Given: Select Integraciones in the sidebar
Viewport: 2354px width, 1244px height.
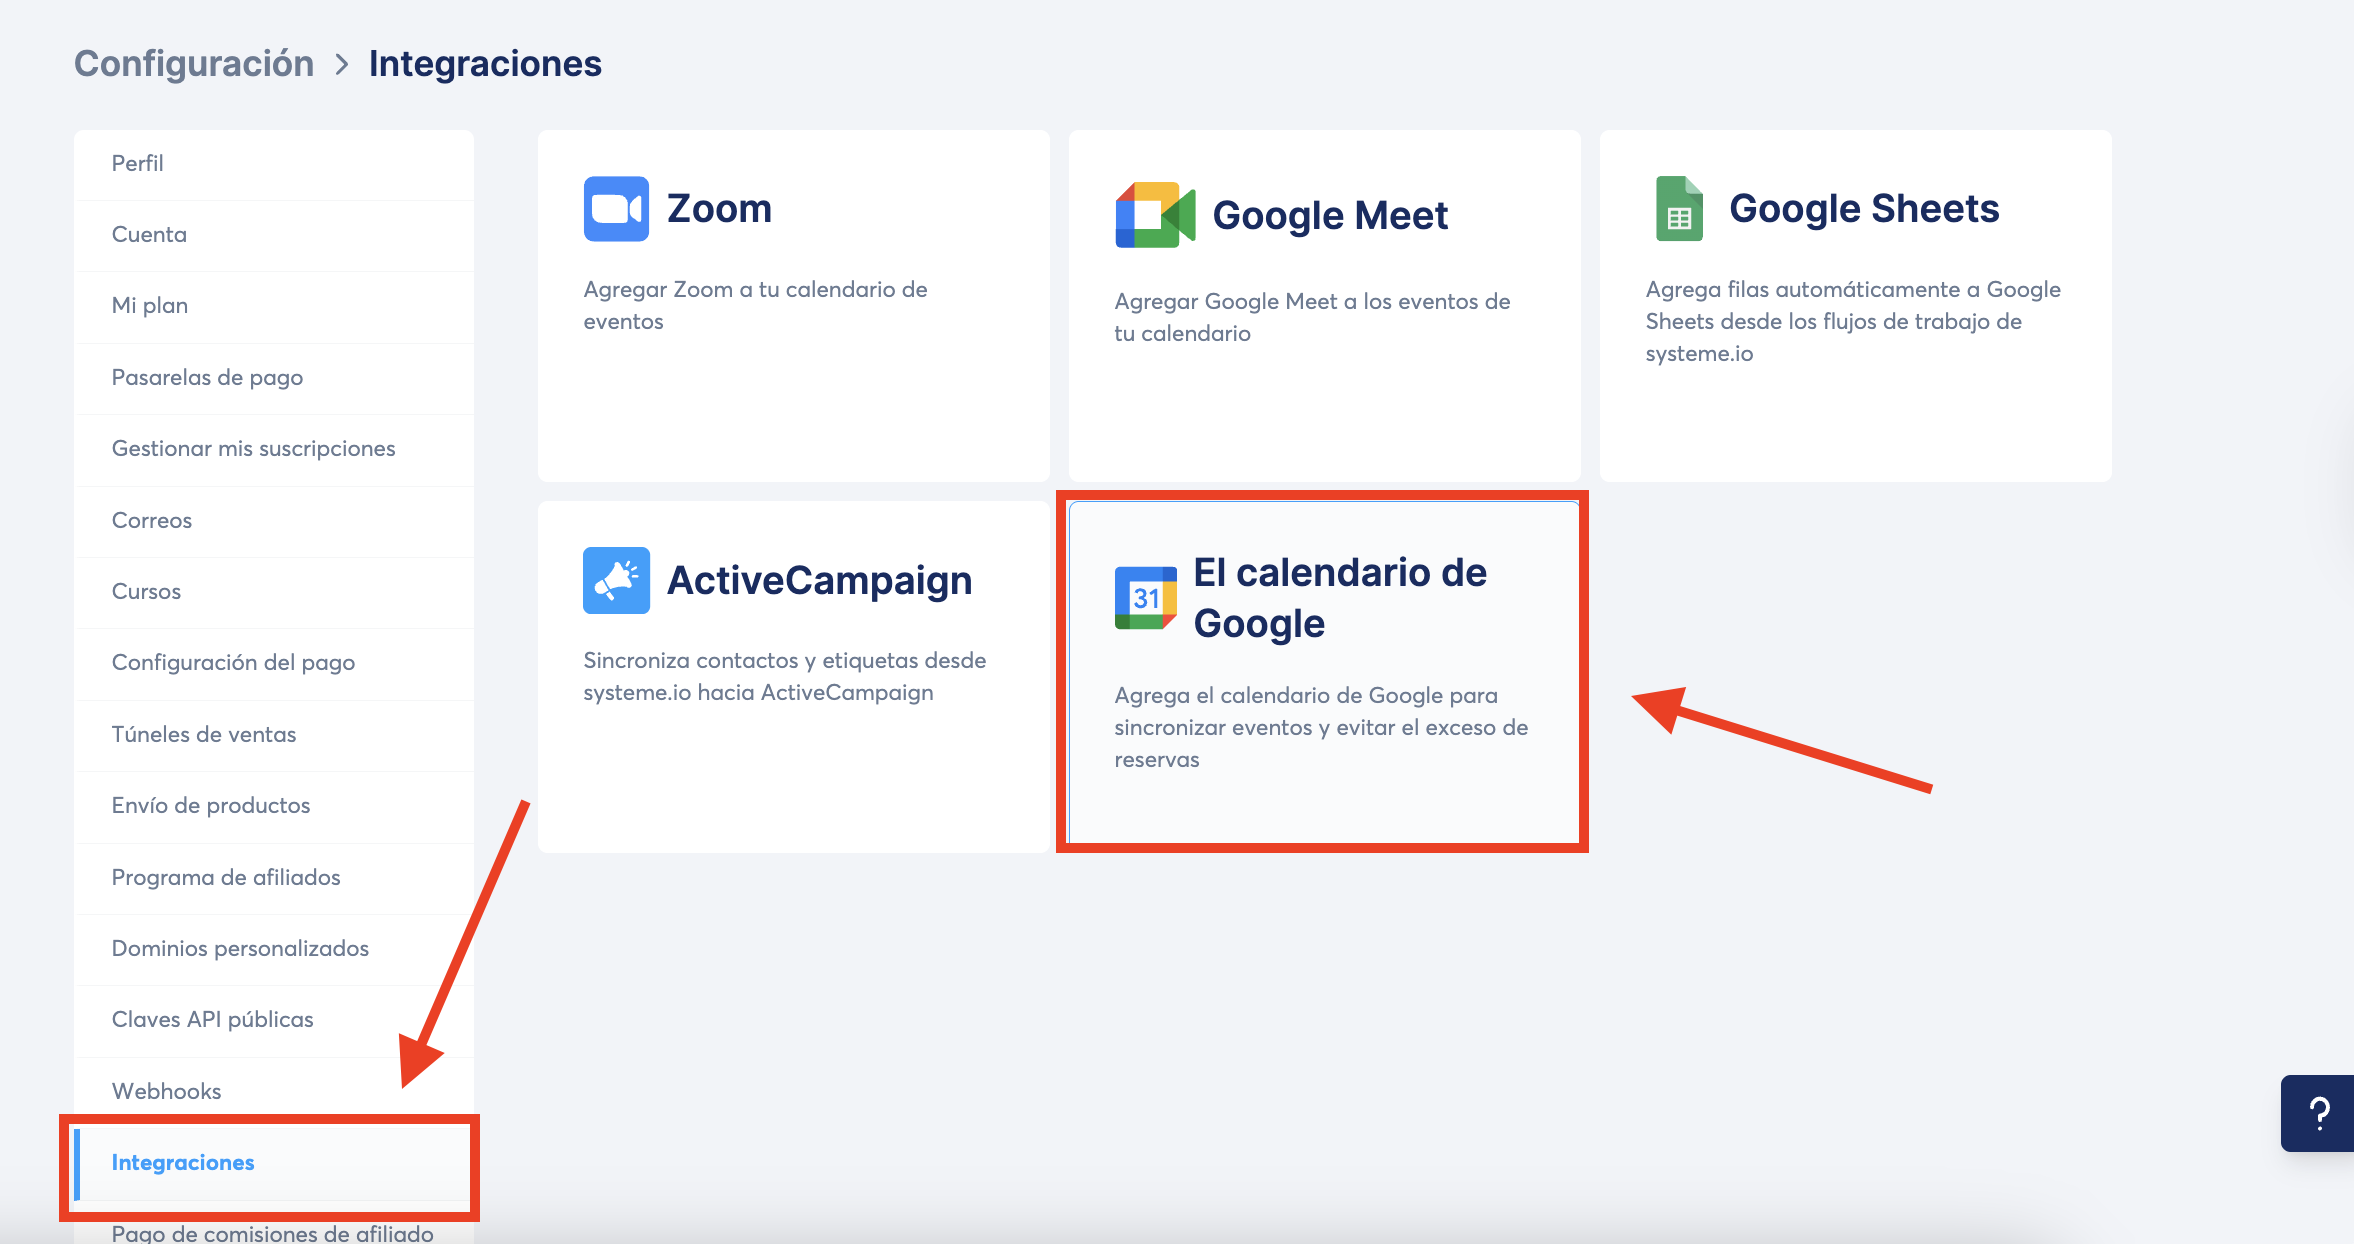Looking at the screenshot, I should pyautogui.click(x=274, y=1162).
